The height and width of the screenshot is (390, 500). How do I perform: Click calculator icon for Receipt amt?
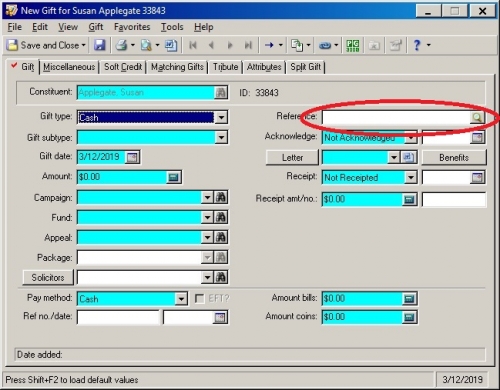coord(409,199)
